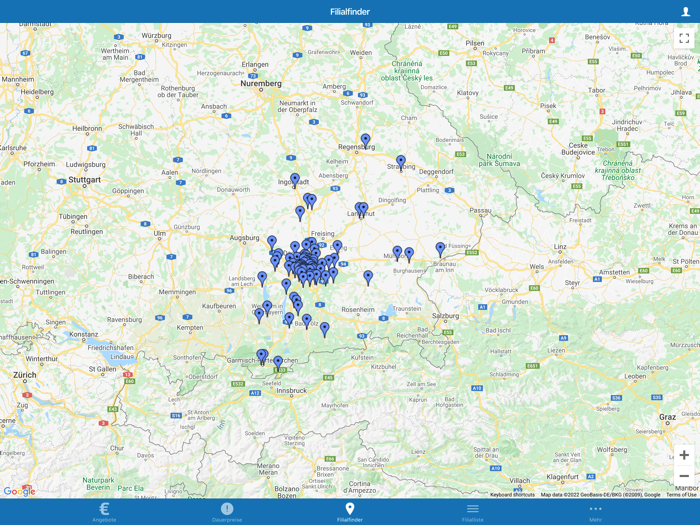Select the pin near Landsberg am Lech
700x525 pixels.
point(262,279)
